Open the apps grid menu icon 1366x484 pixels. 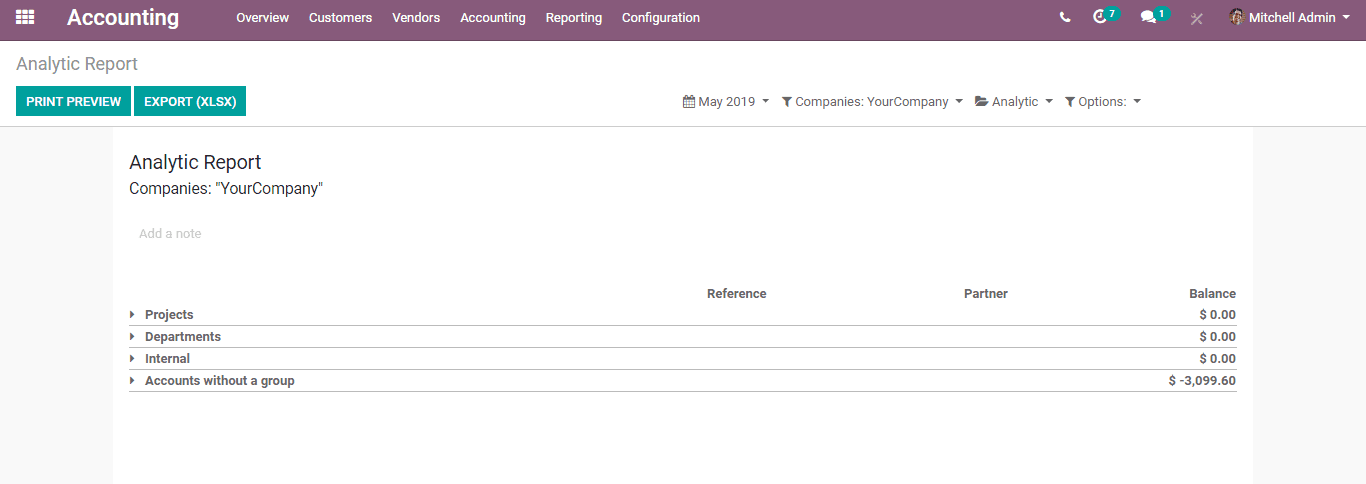click(x=25, y=17)
